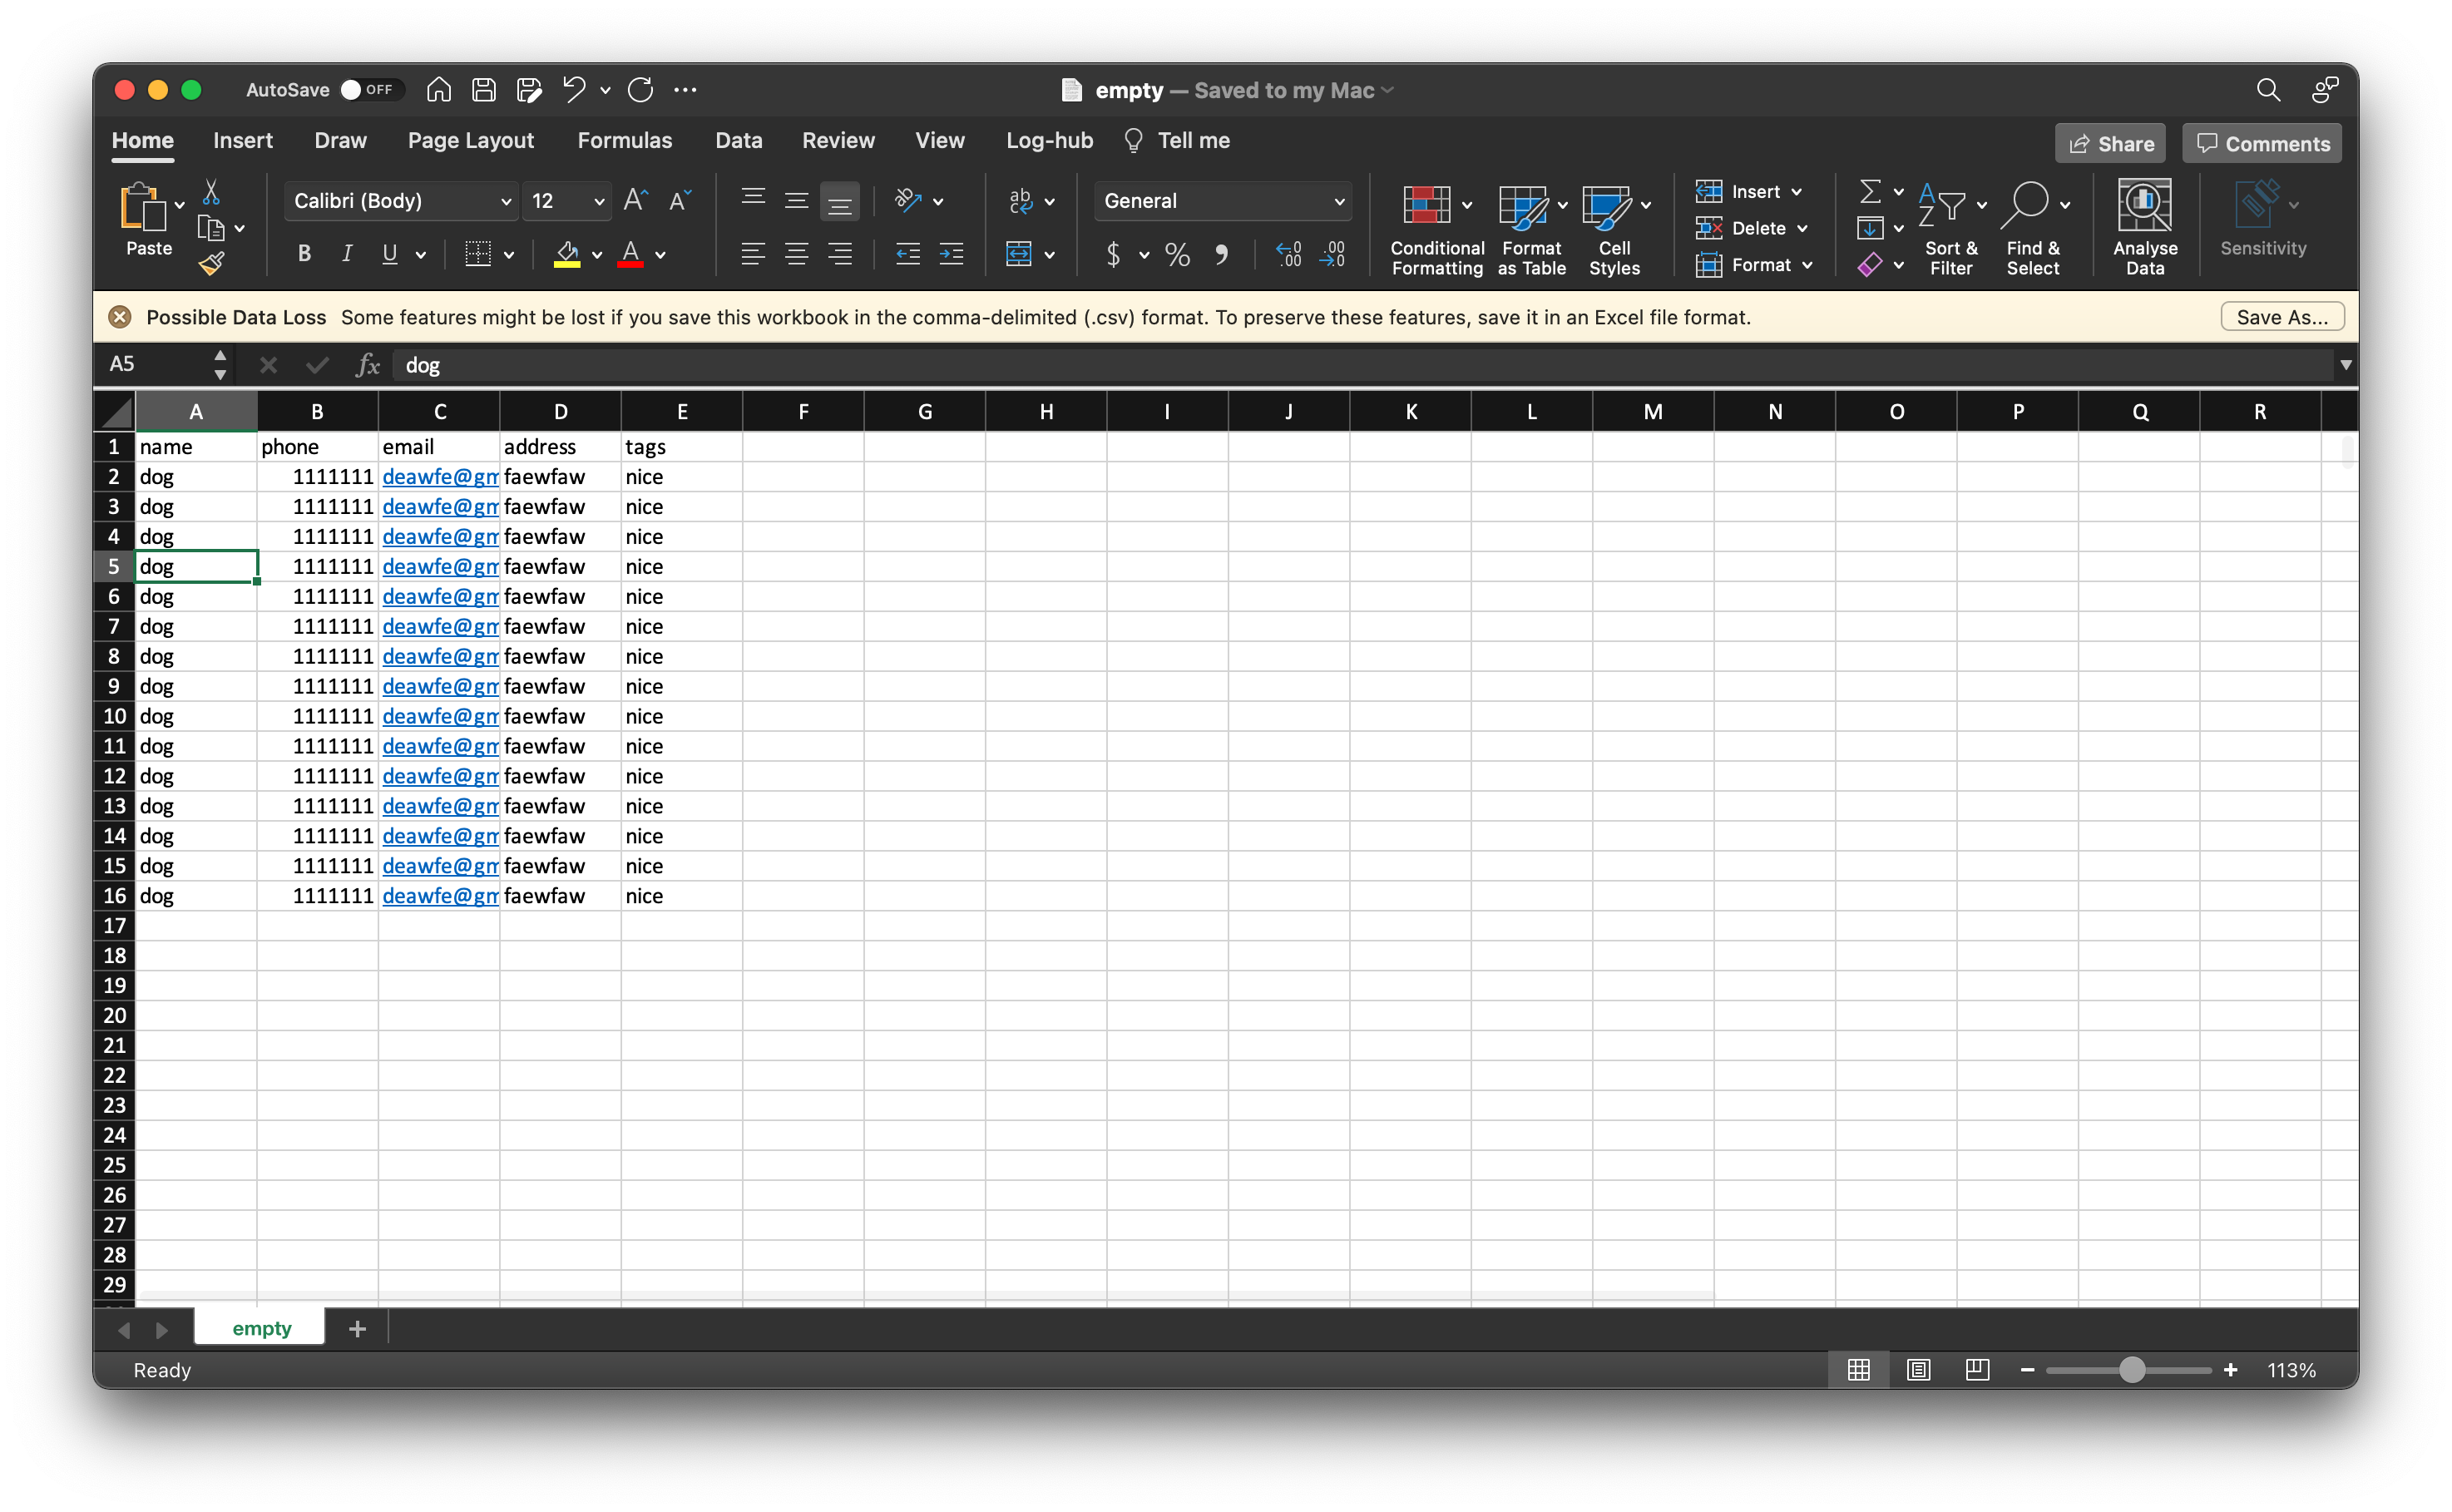Click the Merge and Center icon
This screenshot has width=2452, height=1512.
[x=1018, y=254]
